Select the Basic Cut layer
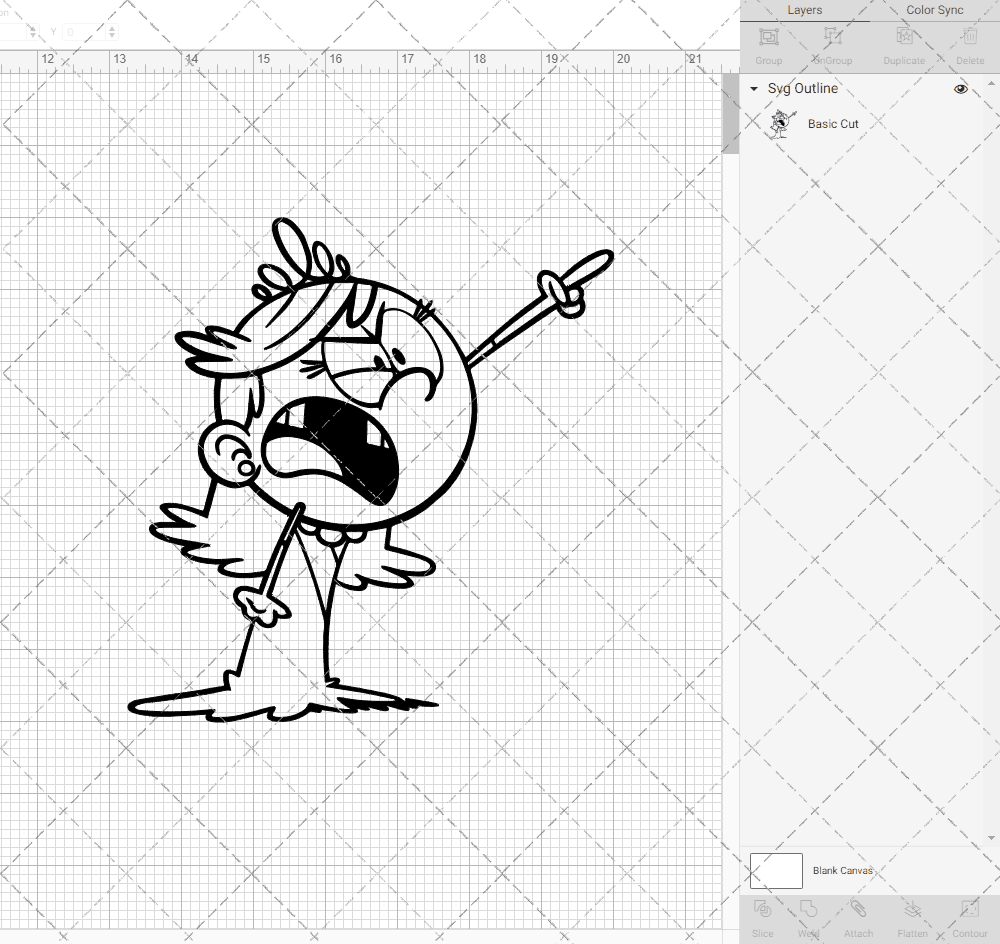 pos(834,124)
